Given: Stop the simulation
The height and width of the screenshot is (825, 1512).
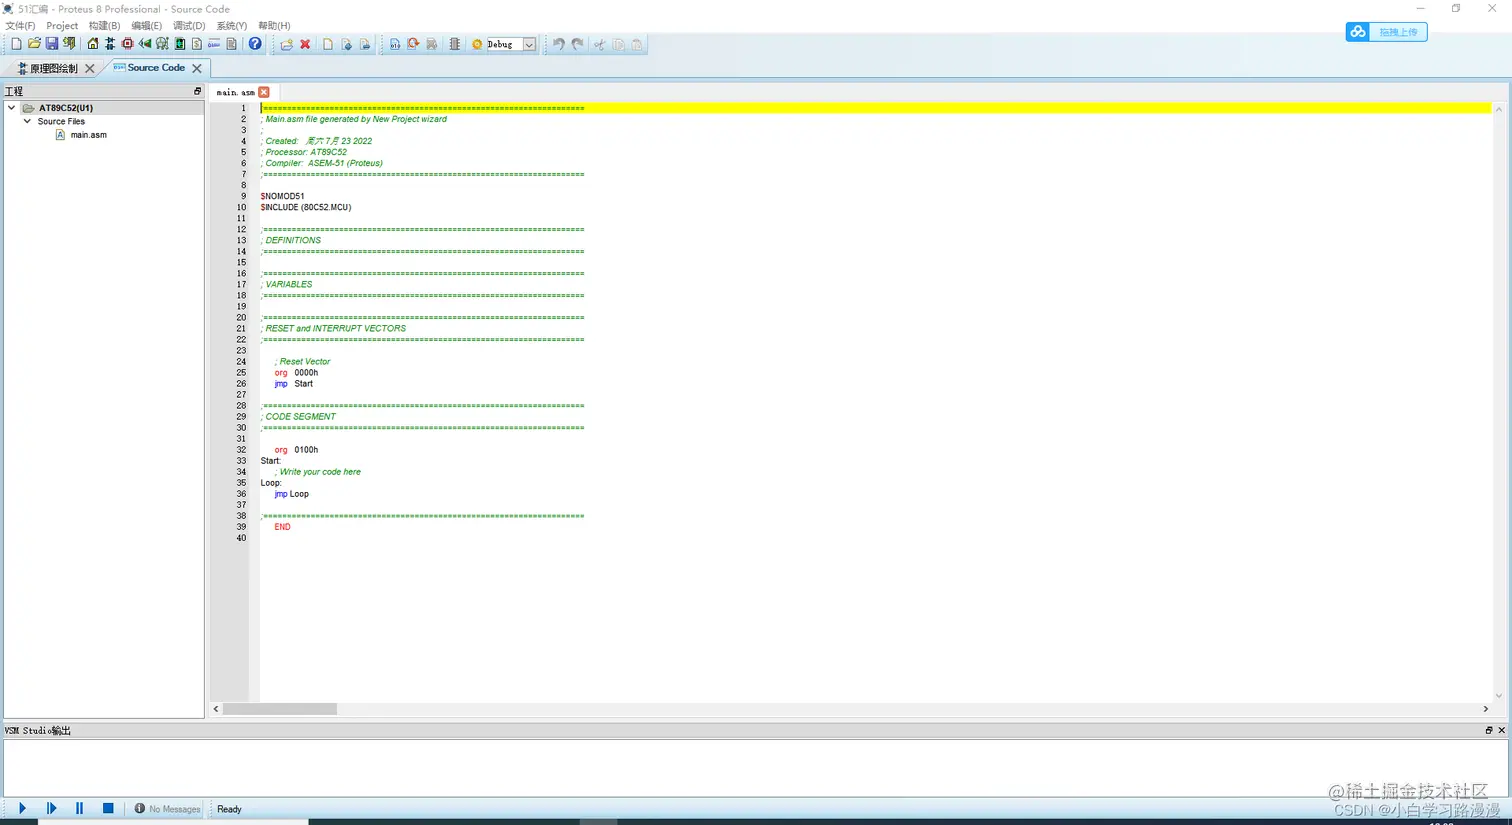Looking at the screenshot, I should (108, 808).
